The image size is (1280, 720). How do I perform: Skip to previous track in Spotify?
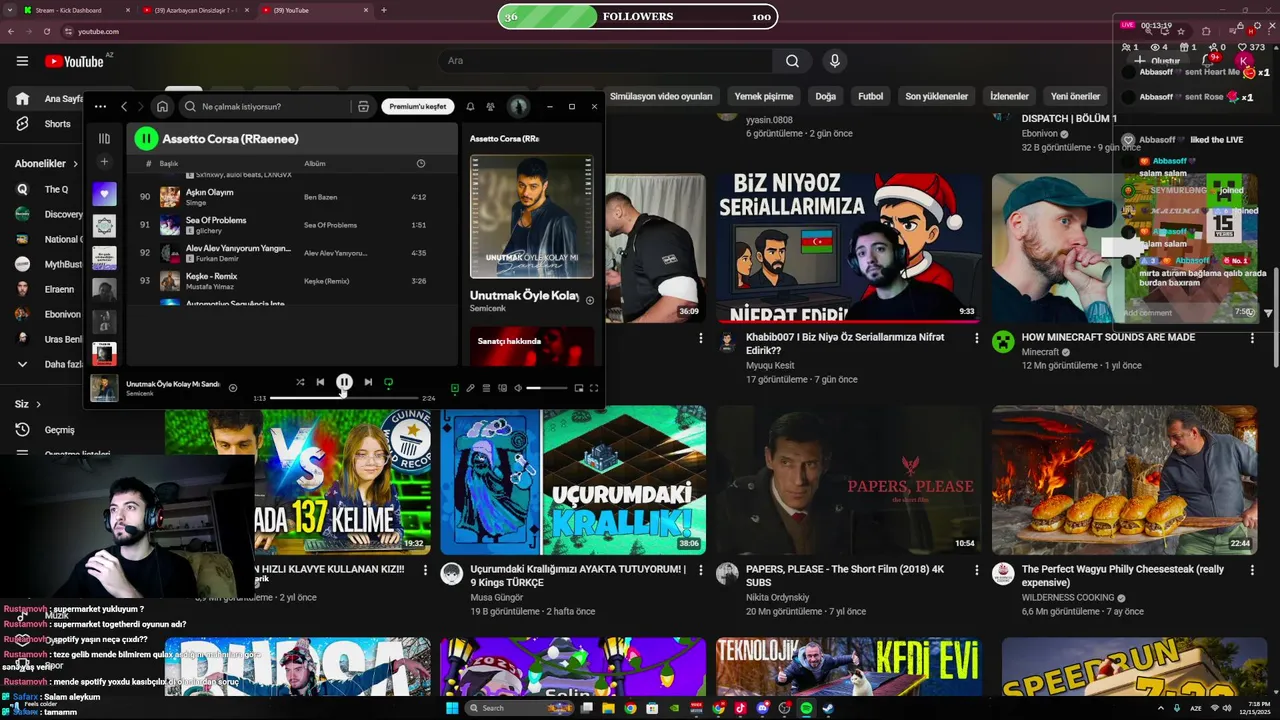coord(320,382)
